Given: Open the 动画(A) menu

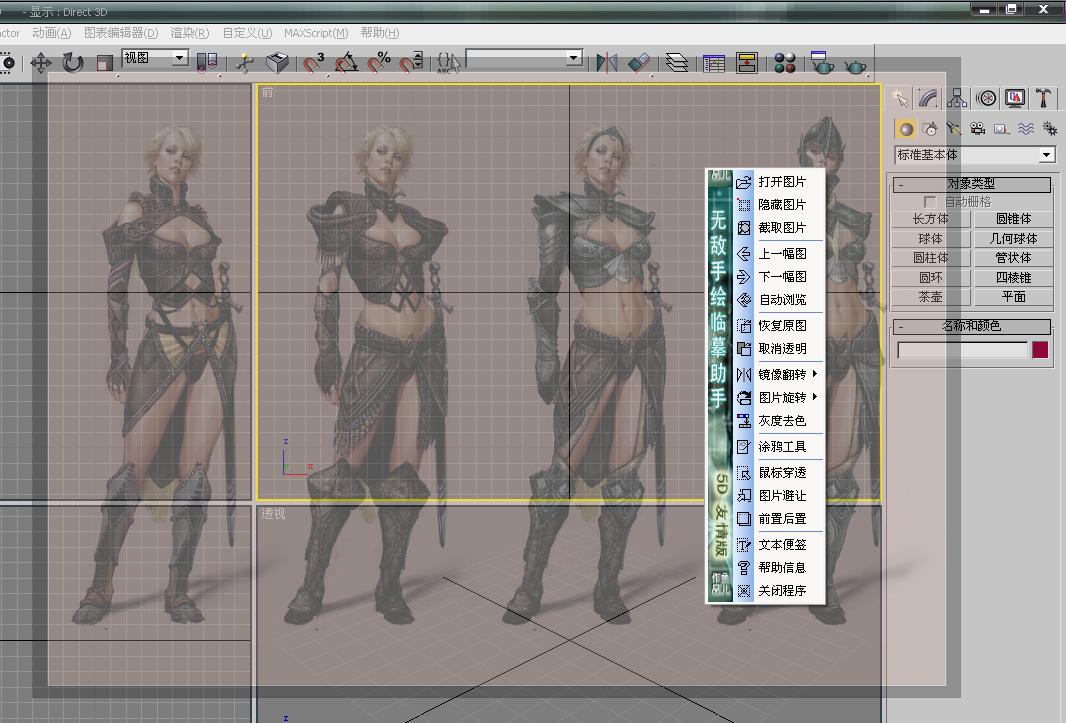Looking at the screenshot, I should [52, 33].
